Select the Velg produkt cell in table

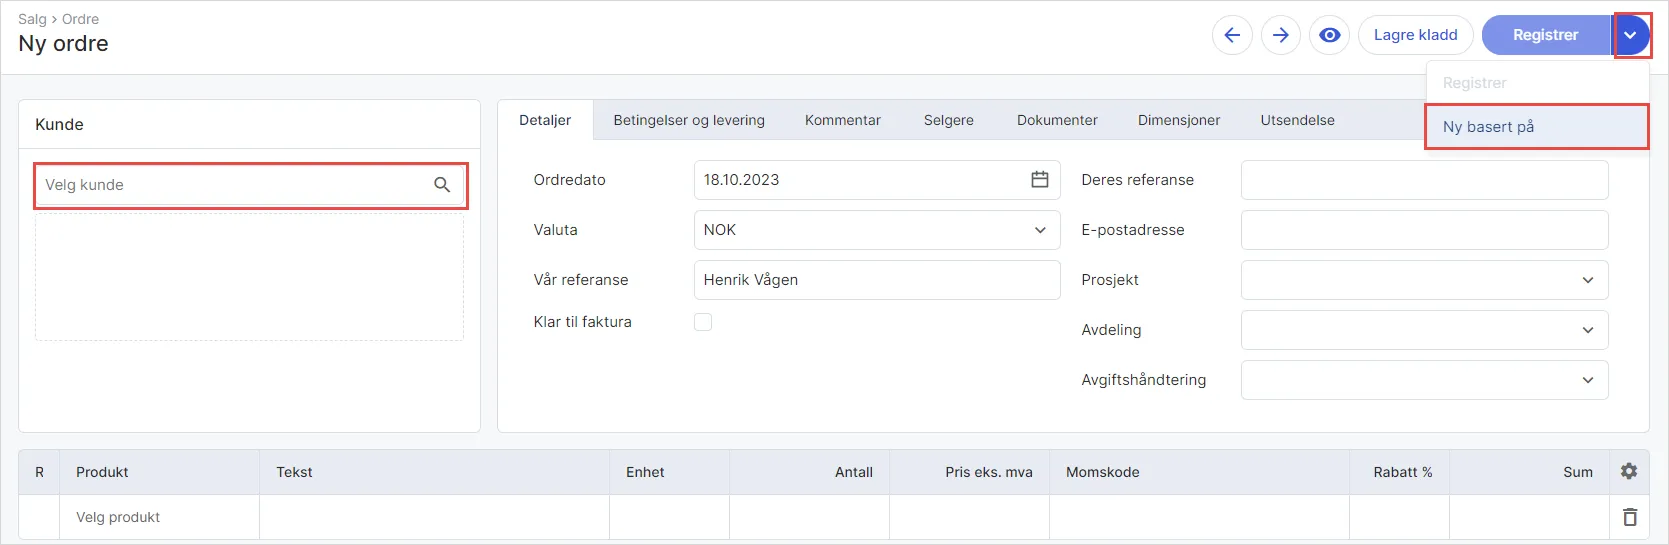(x=160, y=517)
